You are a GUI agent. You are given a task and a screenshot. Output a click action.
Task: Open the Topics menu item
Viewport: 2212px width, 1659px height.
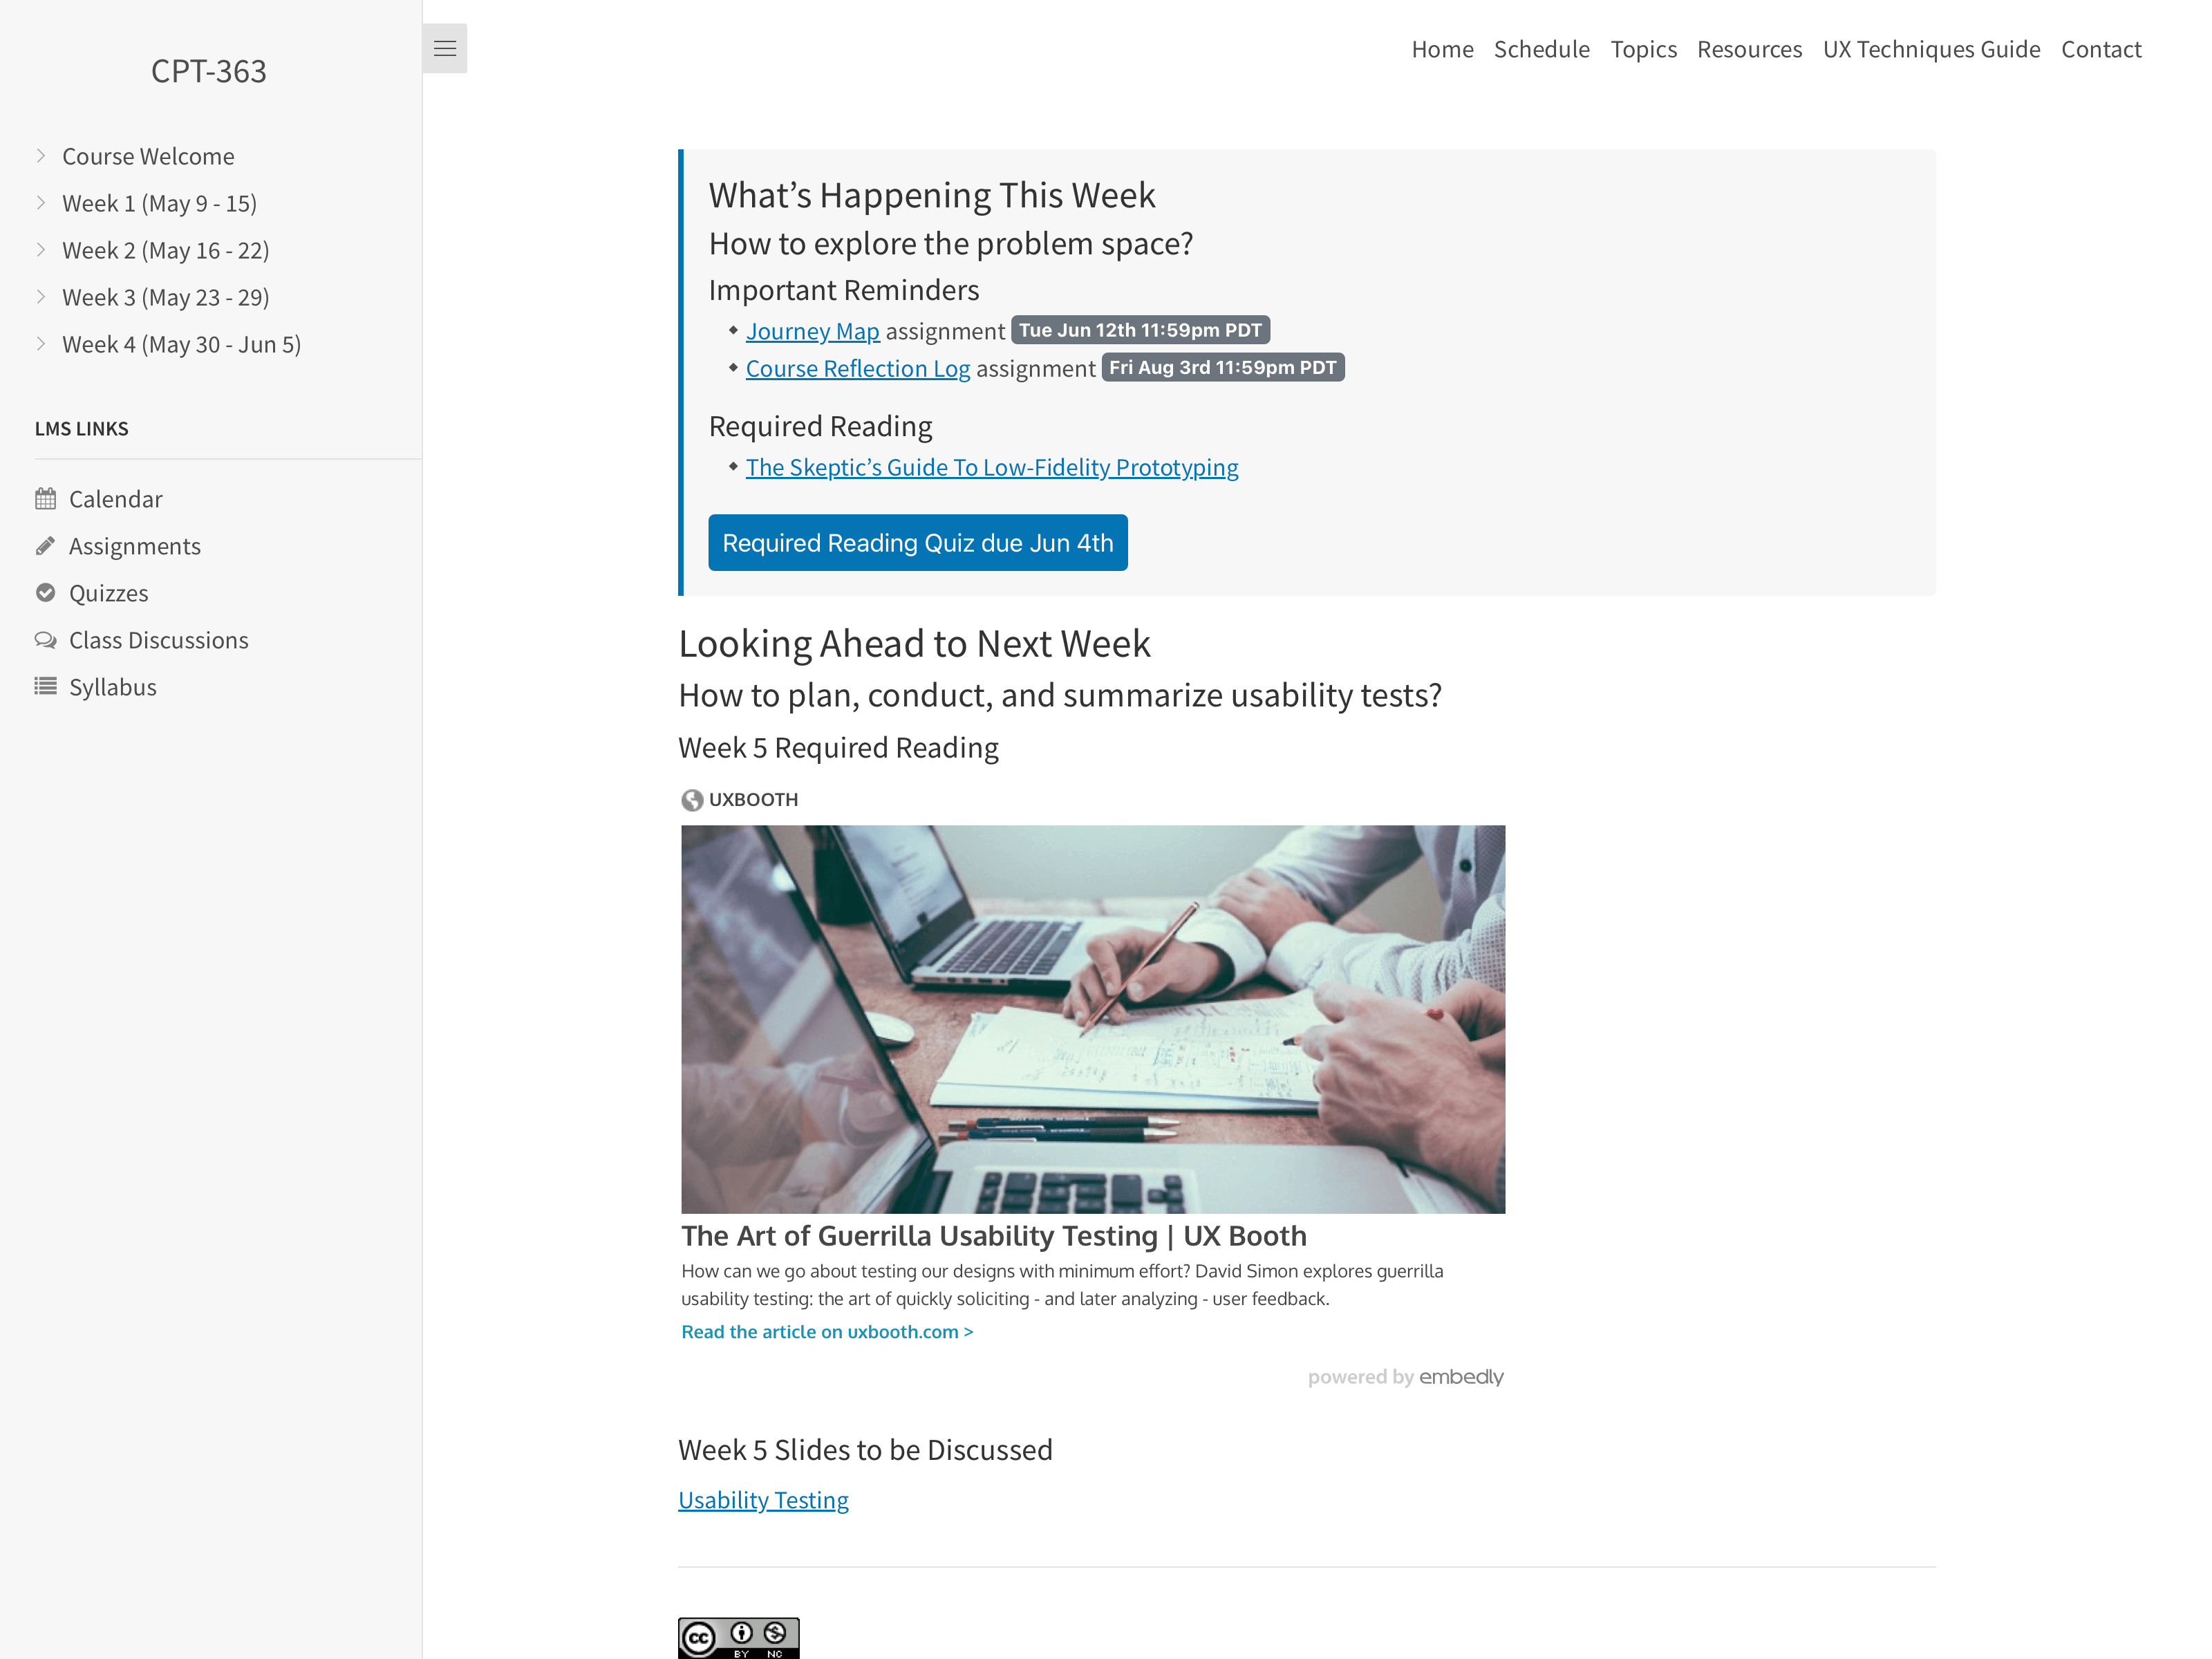[x=1642, y=47]
